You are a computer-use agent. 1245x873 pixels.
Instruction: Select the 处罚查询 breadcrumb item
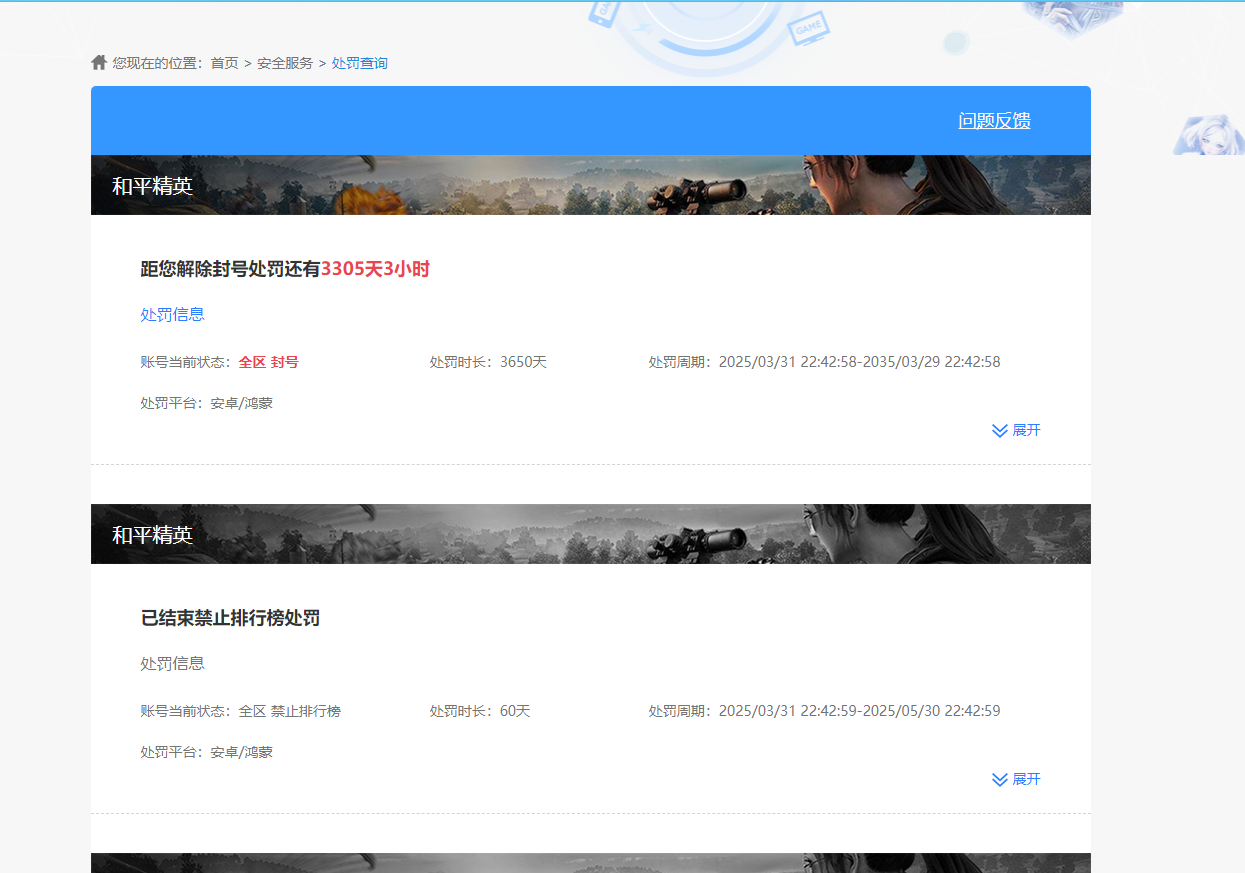click(359, 62)
